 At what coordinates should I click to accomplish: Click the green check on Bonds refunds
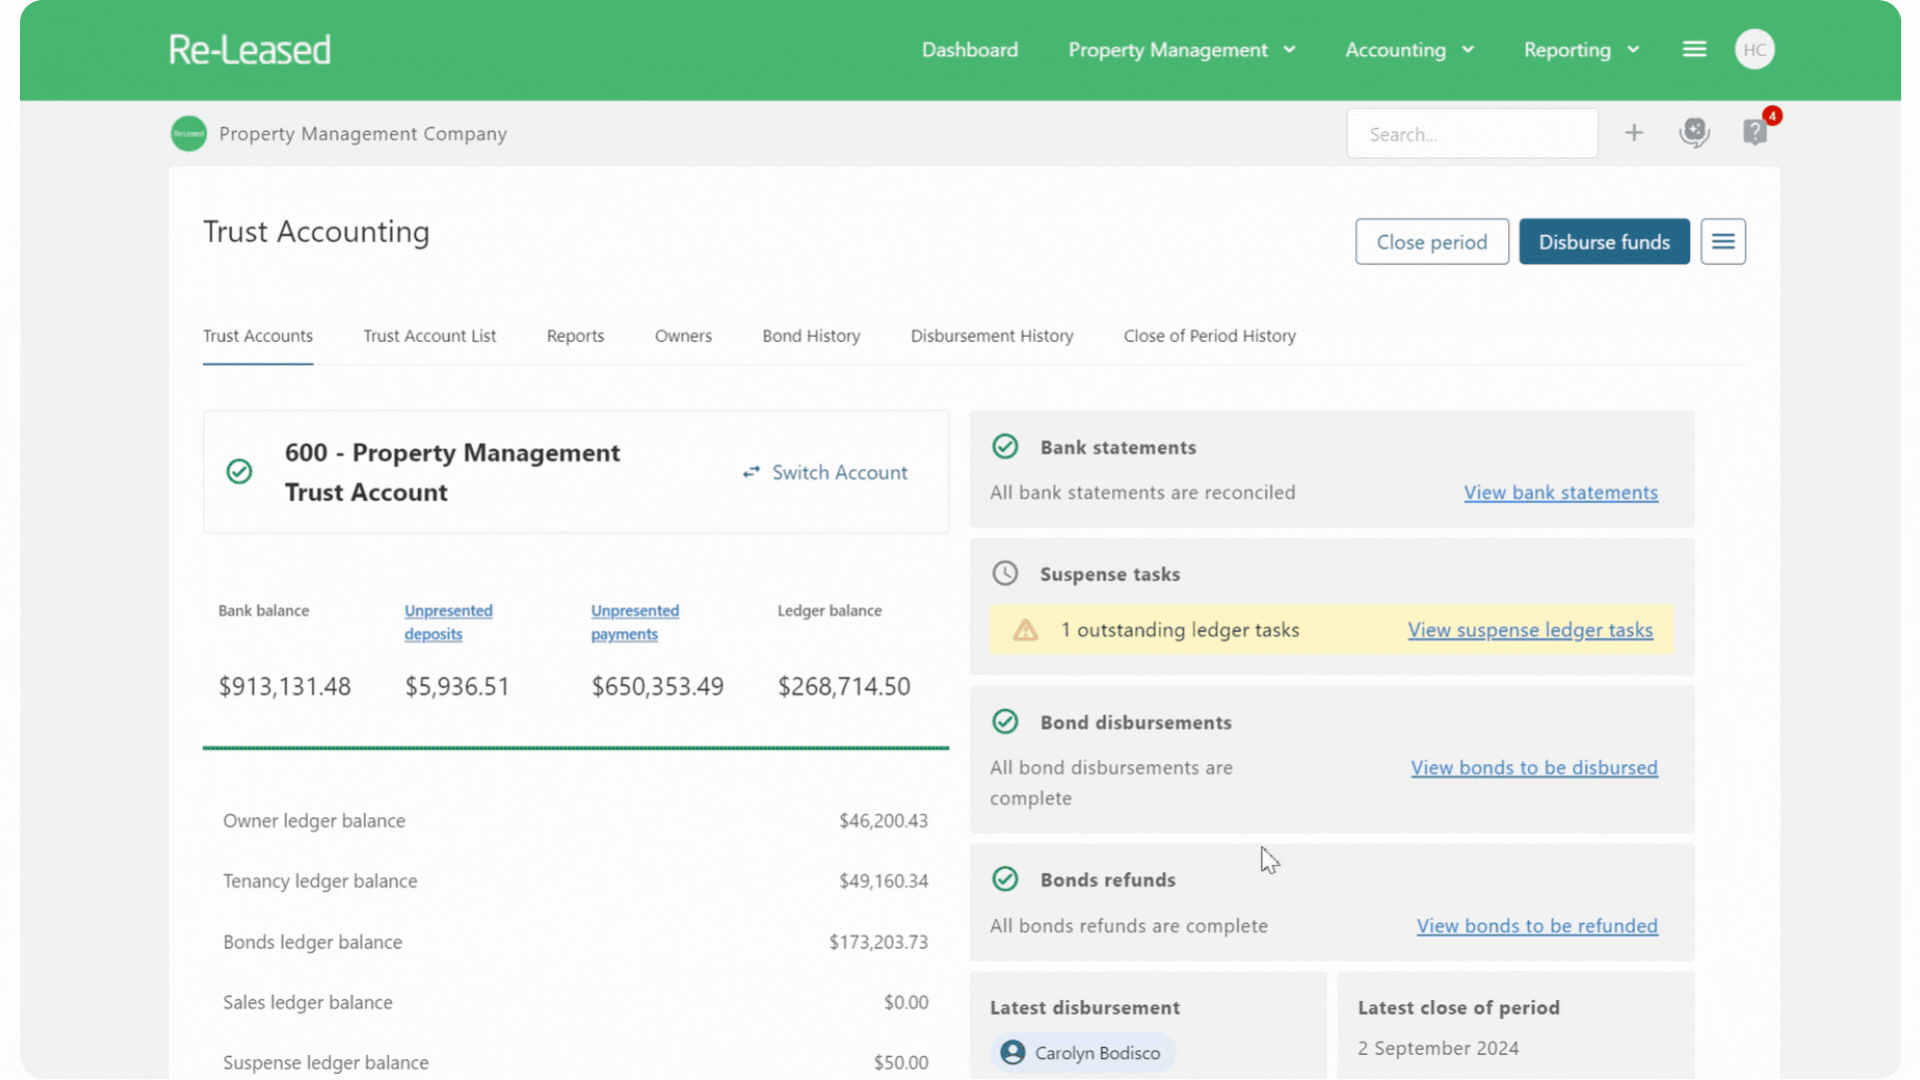pos(1005,879)
